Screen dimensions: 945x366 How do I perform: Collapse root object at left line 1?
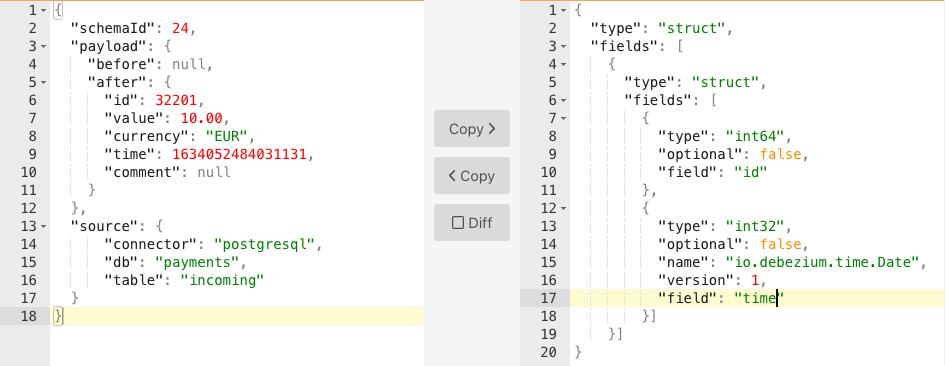tap(43, 10)
